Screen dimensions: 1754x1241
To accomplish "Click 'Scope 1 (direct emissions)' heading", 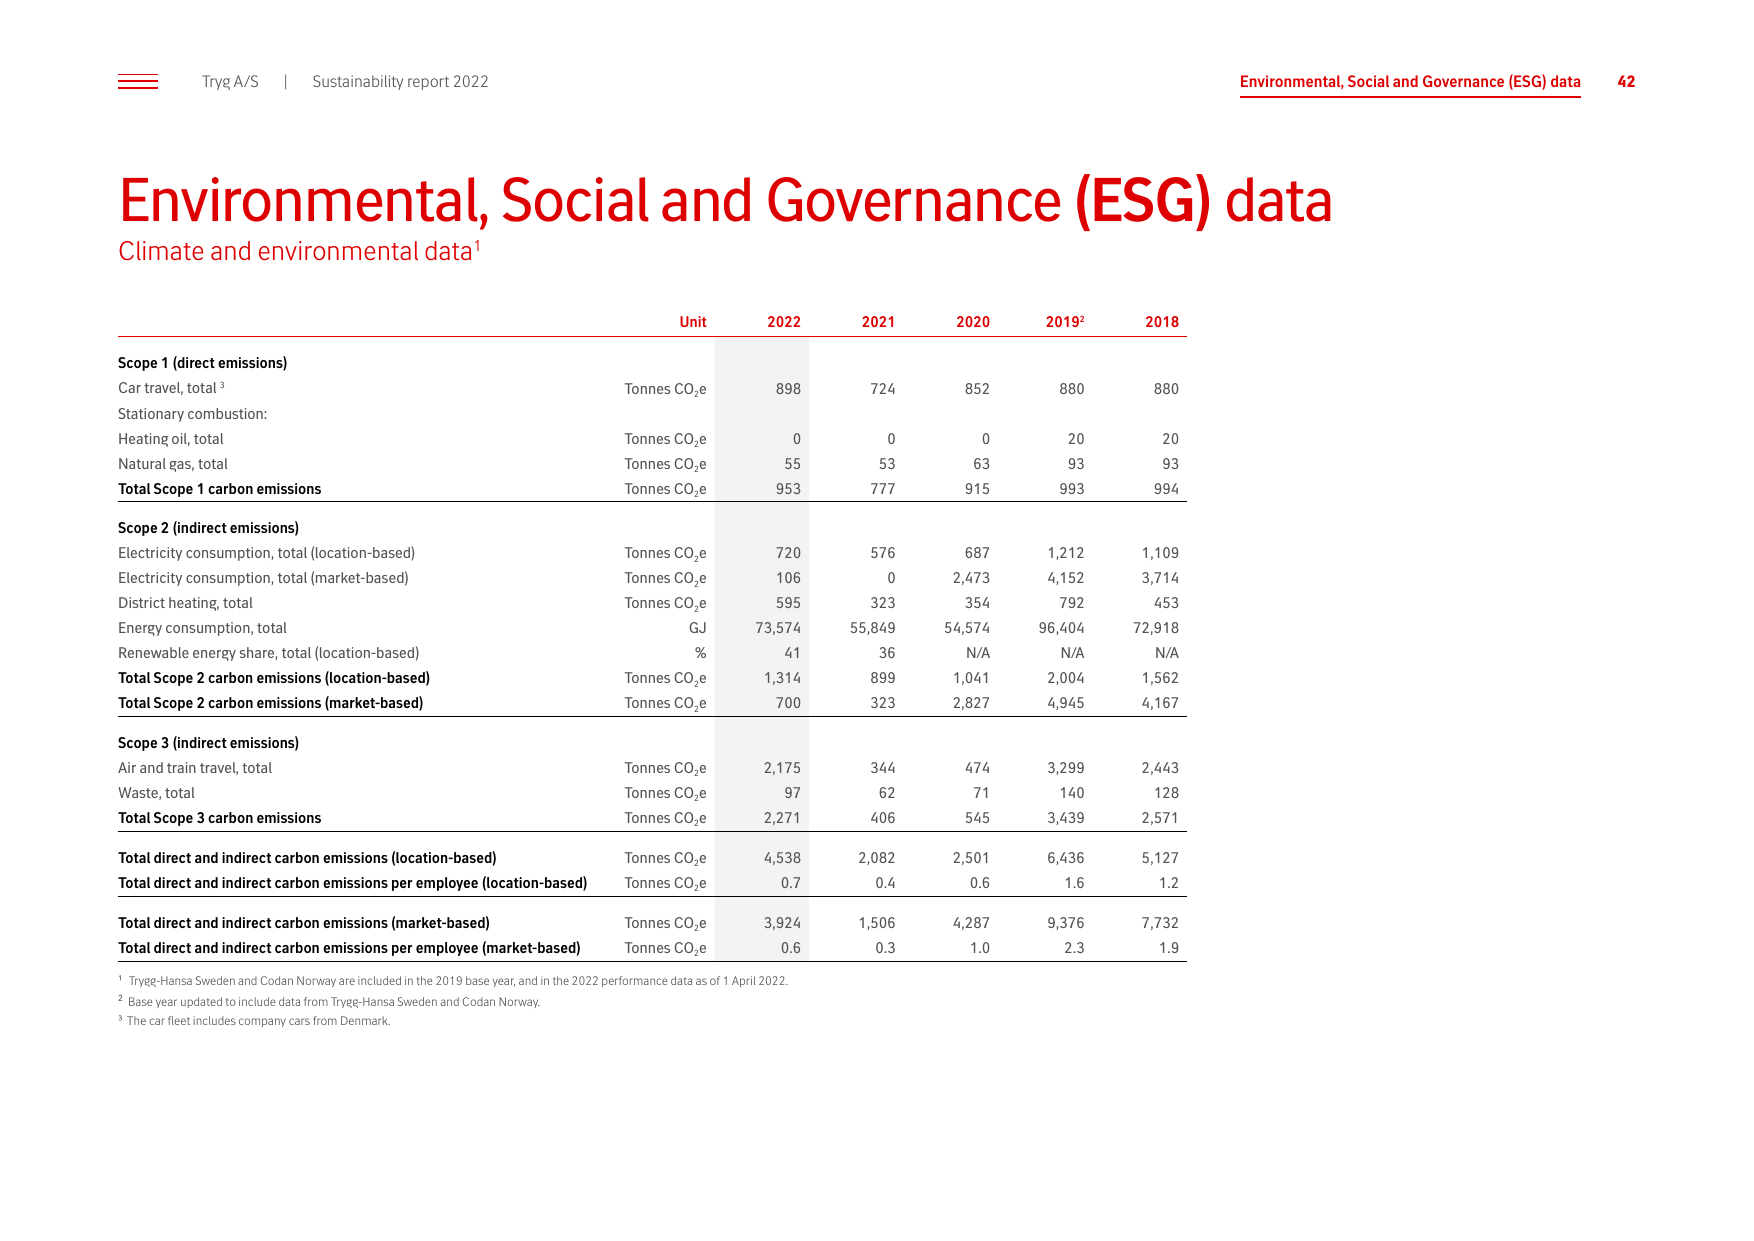I will [x=202, y=363].
